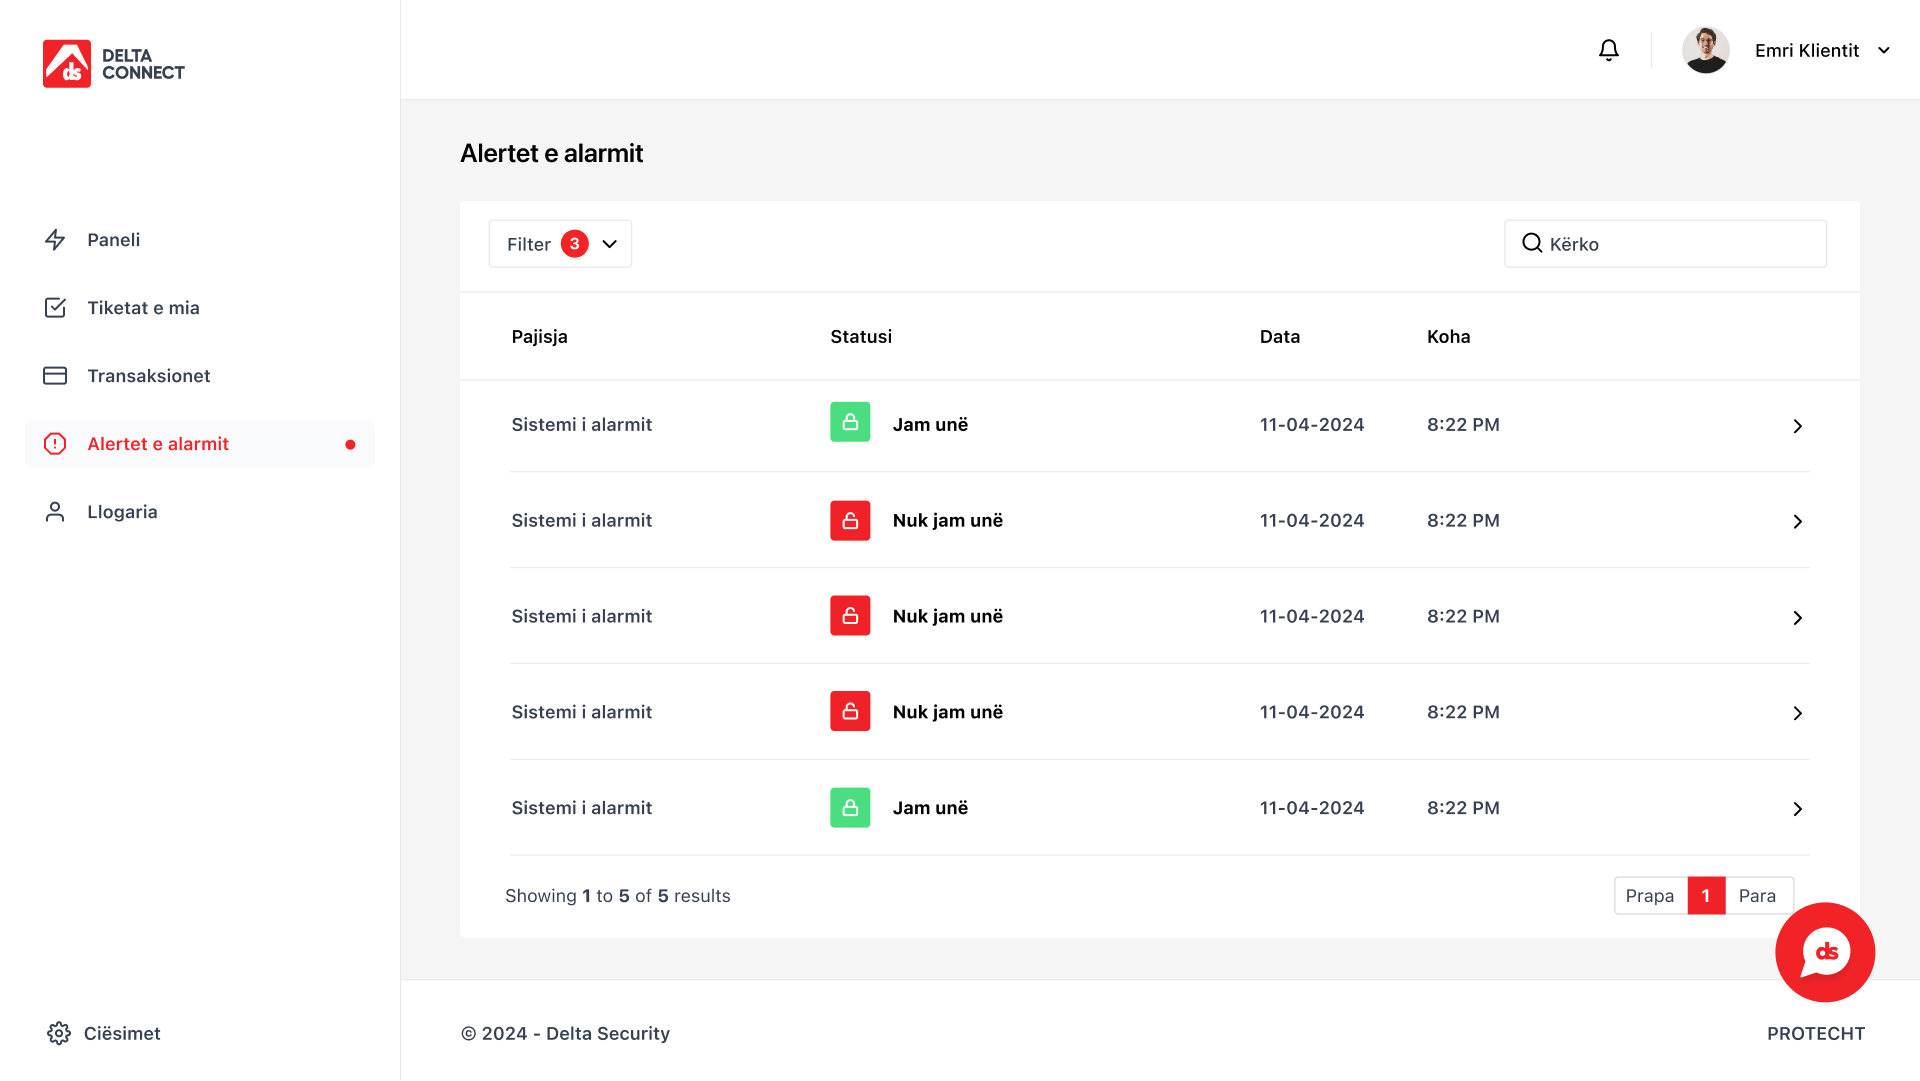
Task: Open the ds chat bubble widget
Action: (x=1825, y=952)
